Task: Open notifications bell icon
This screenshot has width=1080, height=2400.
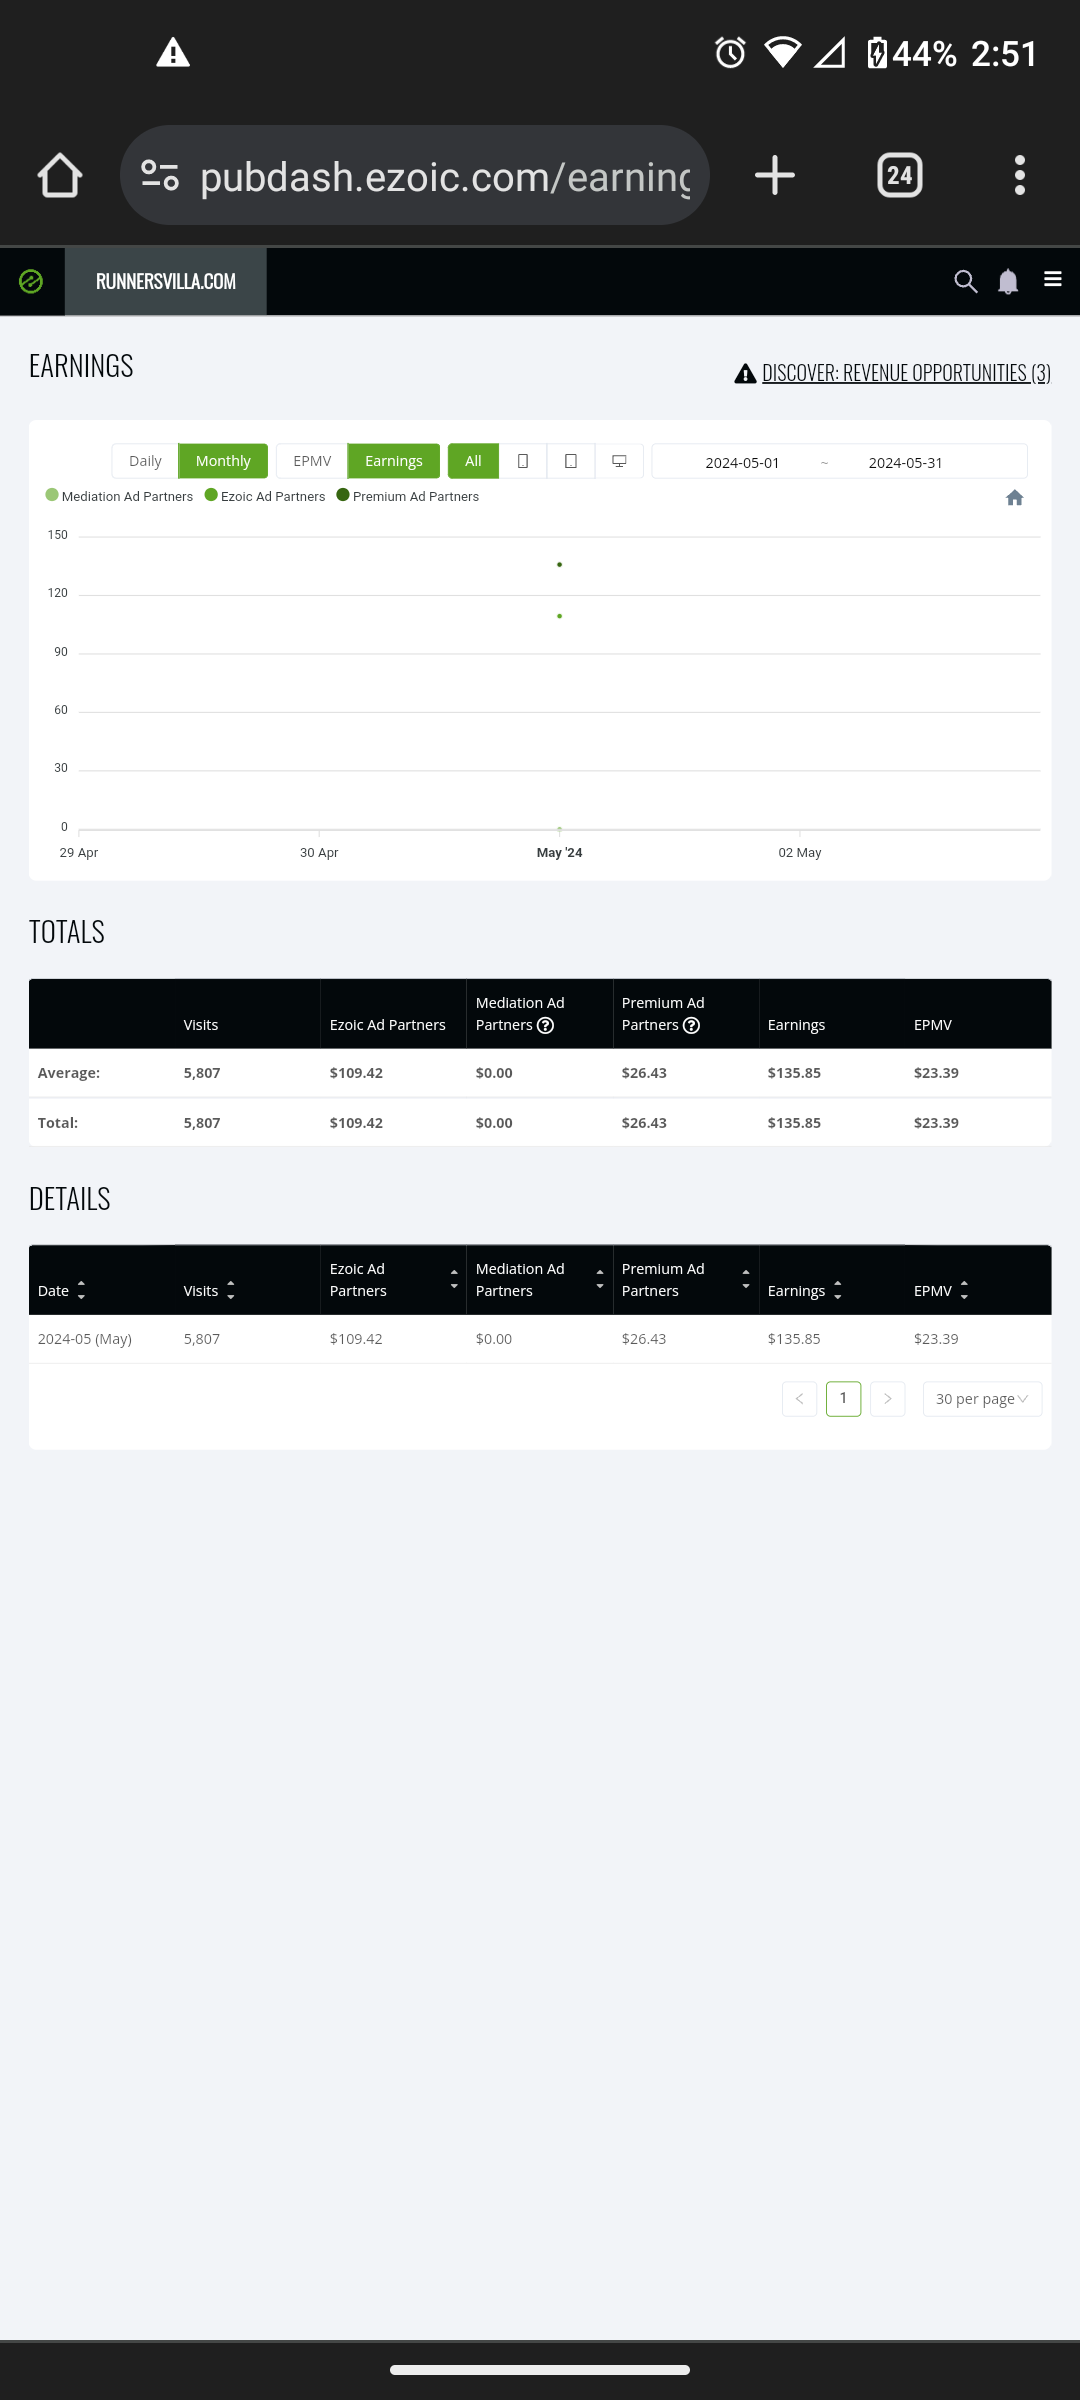Action: pyautogui.click(x=1008, y=282)
